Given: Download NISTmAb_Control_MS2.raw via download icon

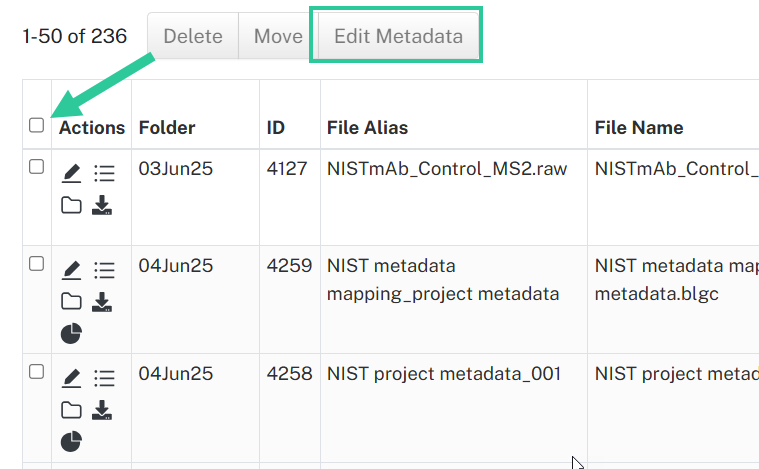Looking at the screenshot, I should point(102,205).
